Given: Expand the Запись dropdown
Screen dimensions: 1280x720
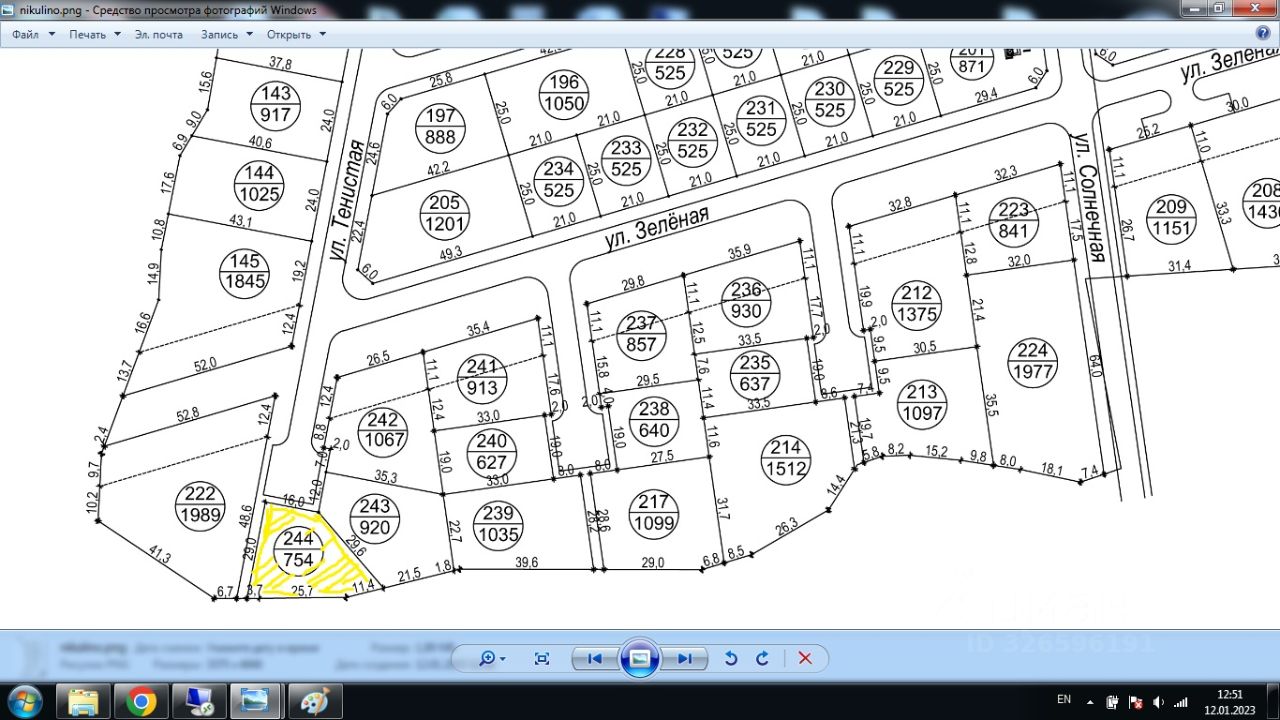Looking at the screenshot, I should 226,34.
